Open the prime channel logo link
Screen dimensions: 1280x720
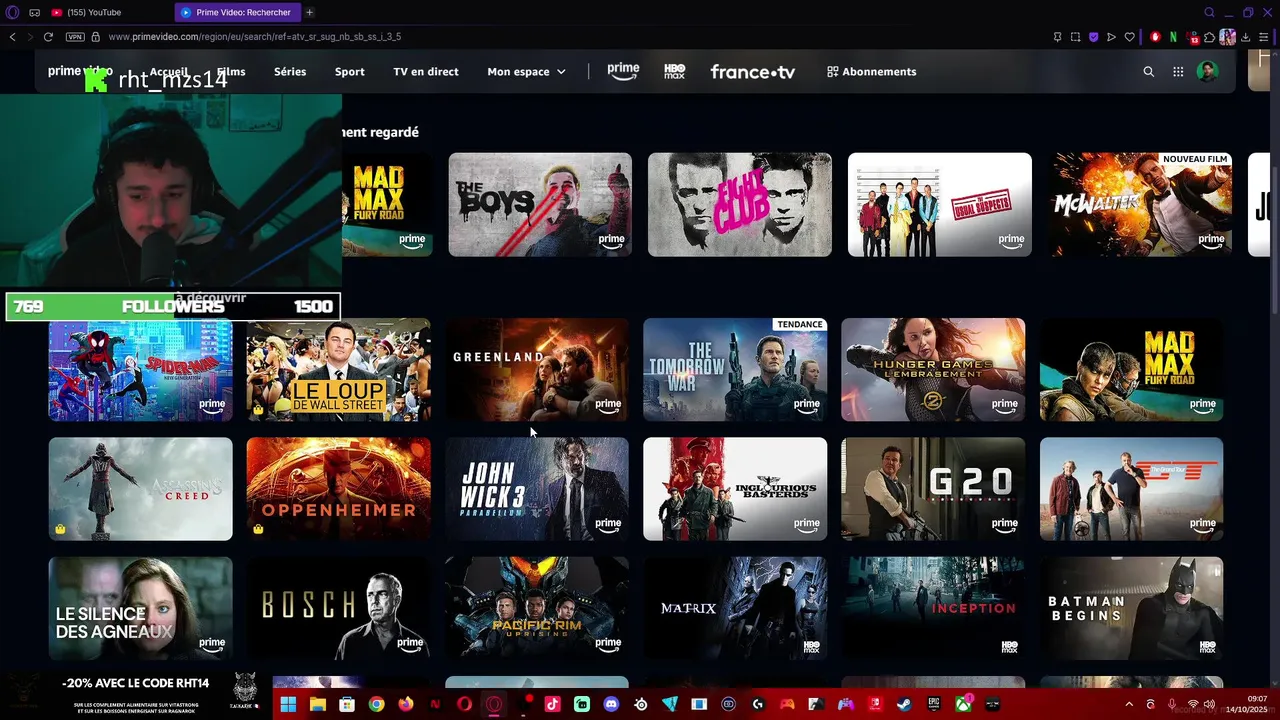pos(623,72)
